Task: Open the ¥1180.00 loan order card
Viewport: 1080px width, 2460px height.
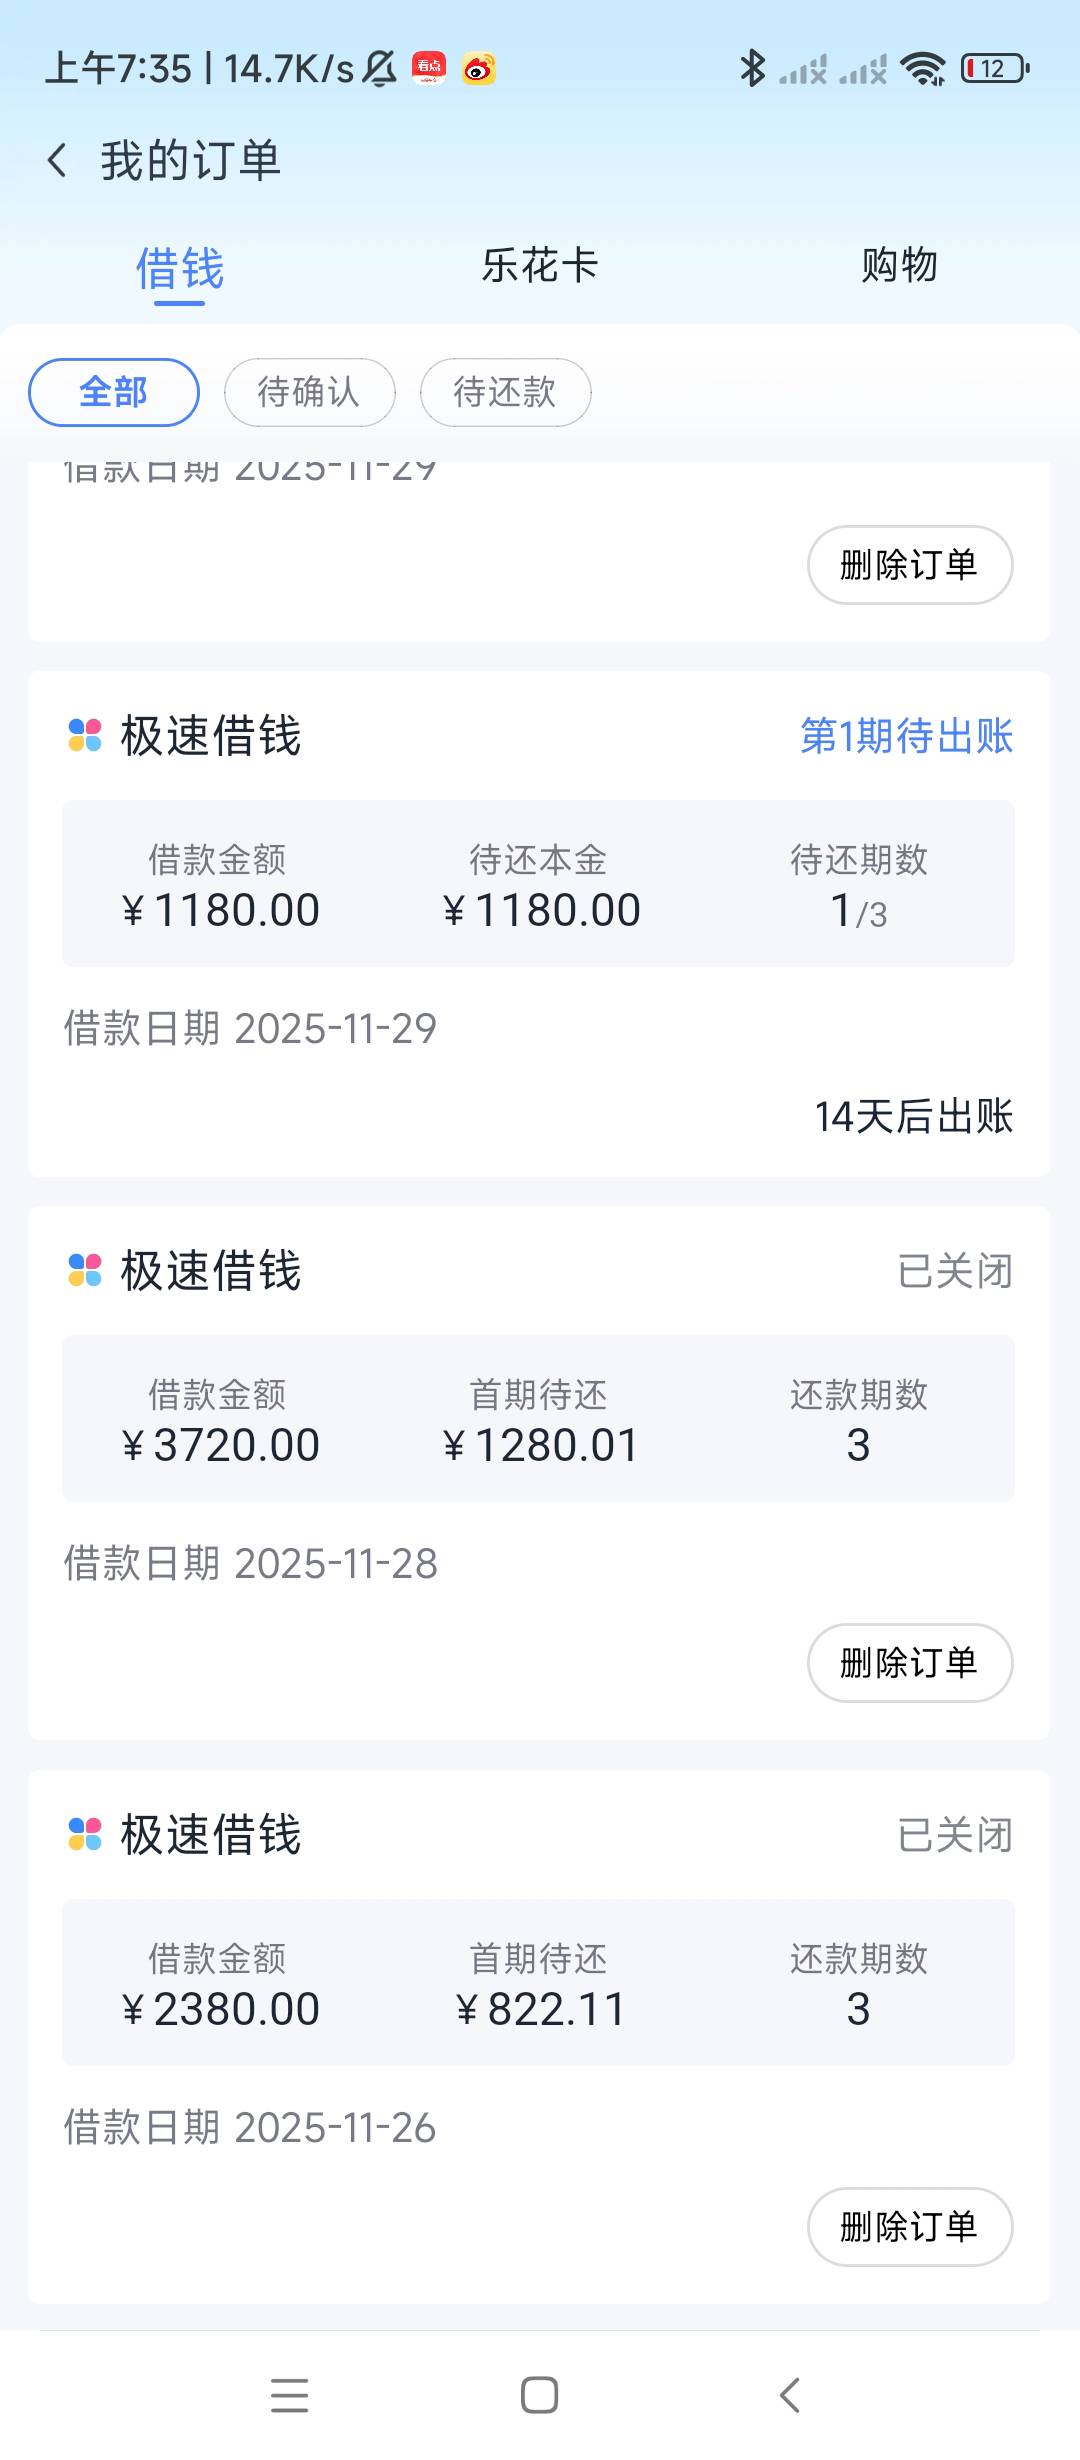Action: point(538,1030)
